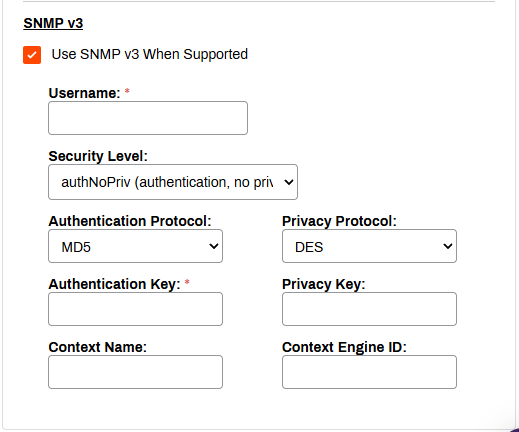519x432 pixels.
Task: Open the Privacy Protocol dropdown set to DES
Action: point(369,246)
